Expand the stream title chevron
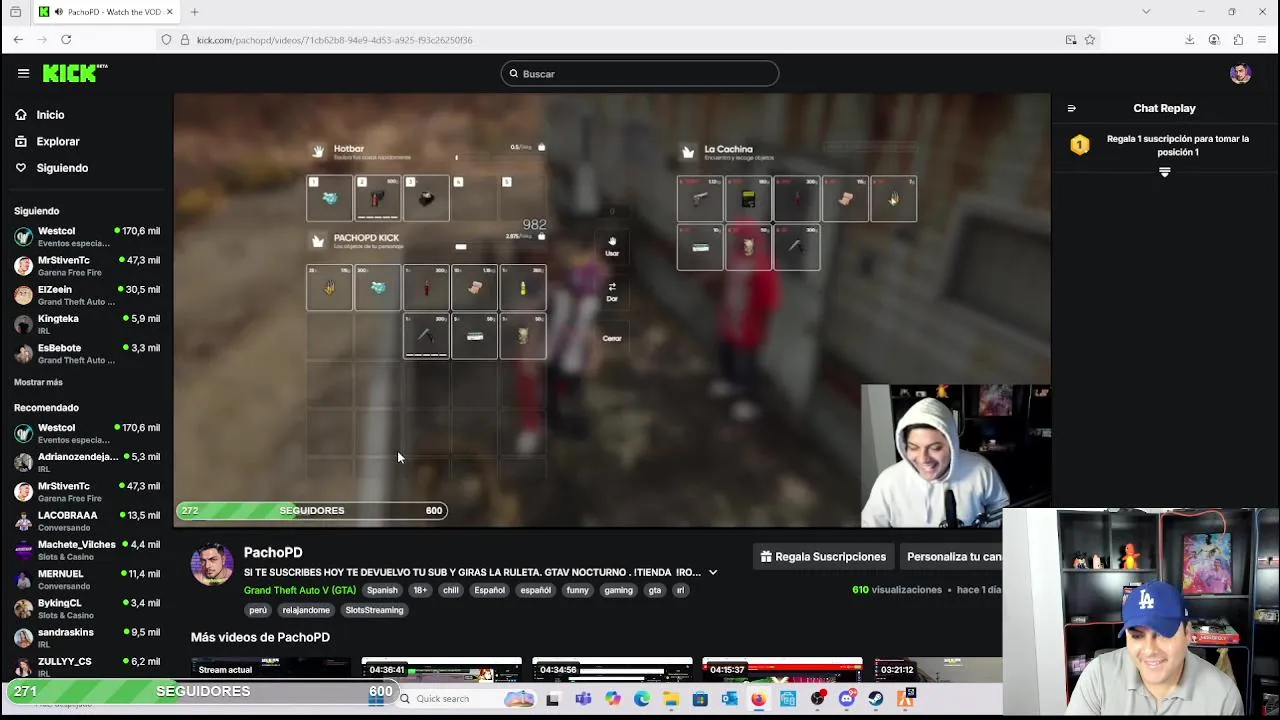 [713, 573]
